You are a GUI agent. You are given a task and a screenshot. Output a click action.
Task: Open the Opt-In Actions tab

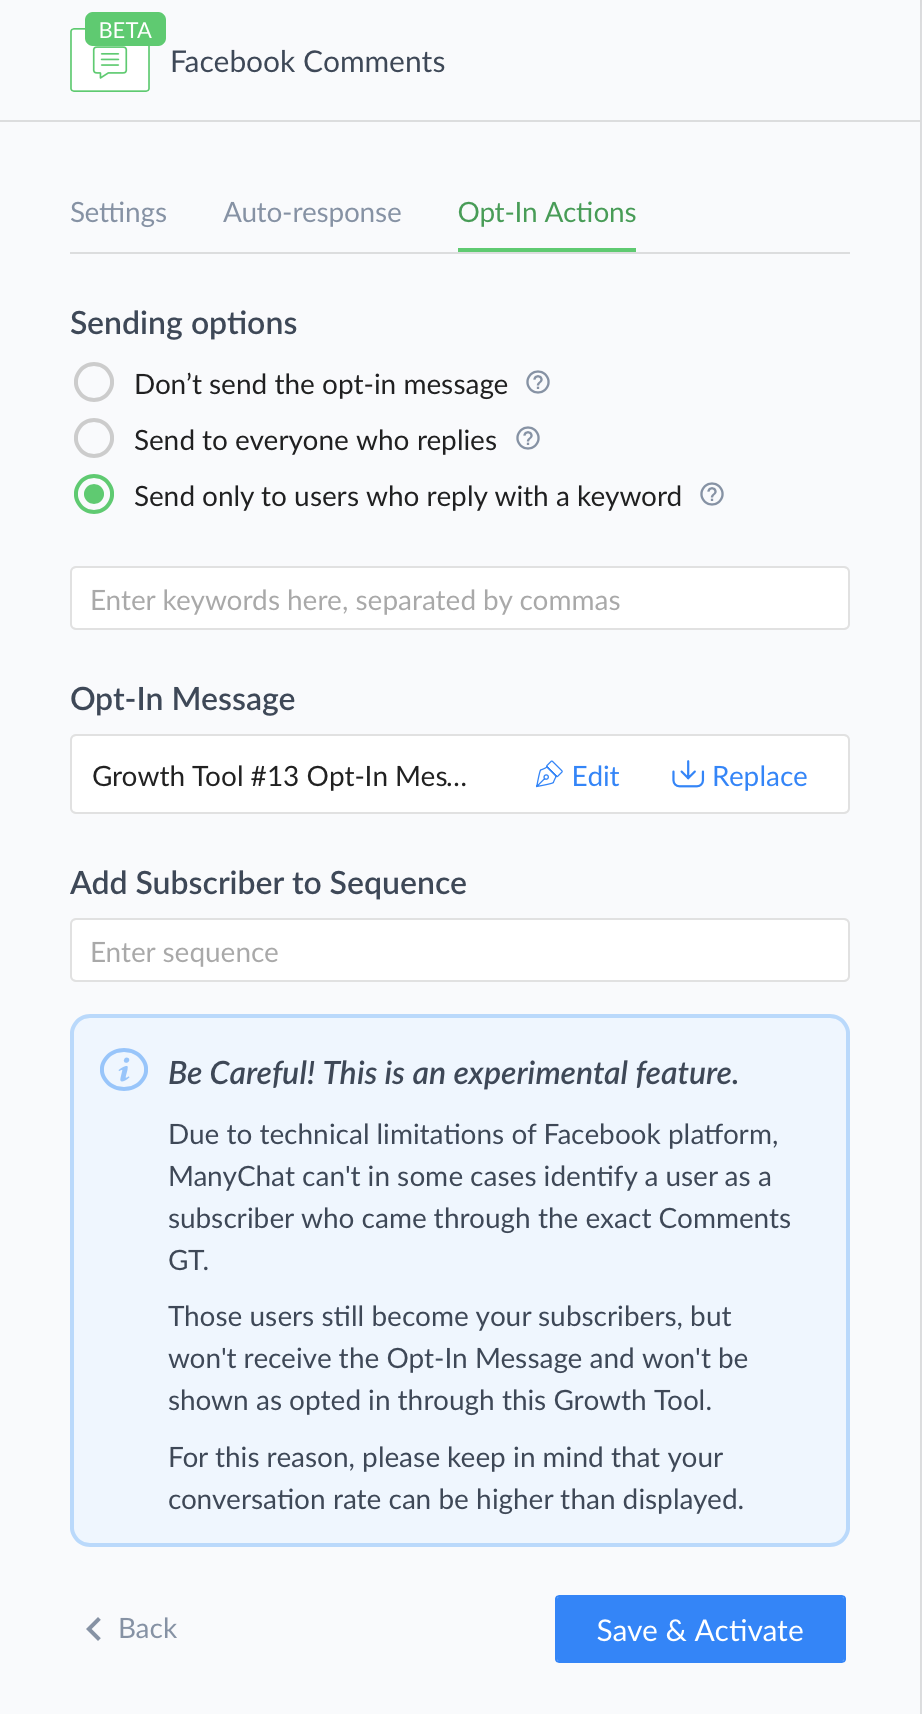pos(547,213)
